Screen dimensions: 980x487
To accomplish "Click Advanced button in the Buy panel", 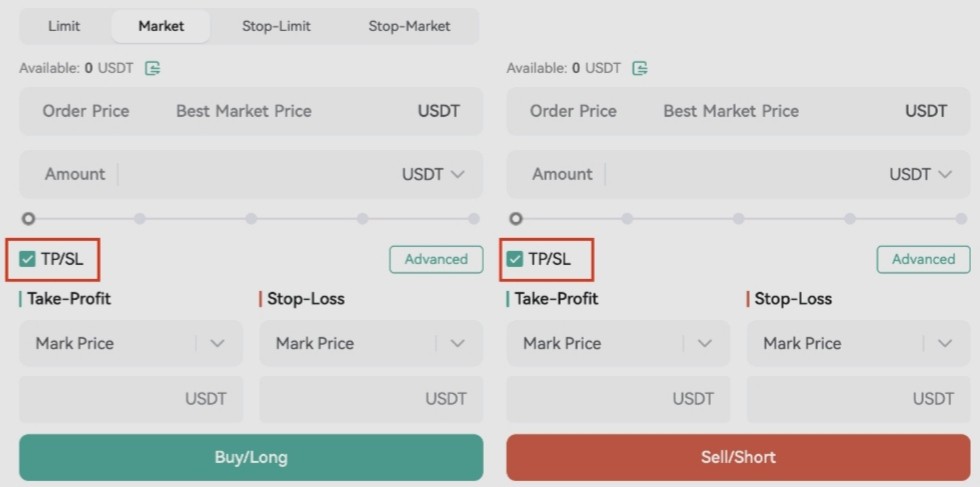I will coord(436,259).
